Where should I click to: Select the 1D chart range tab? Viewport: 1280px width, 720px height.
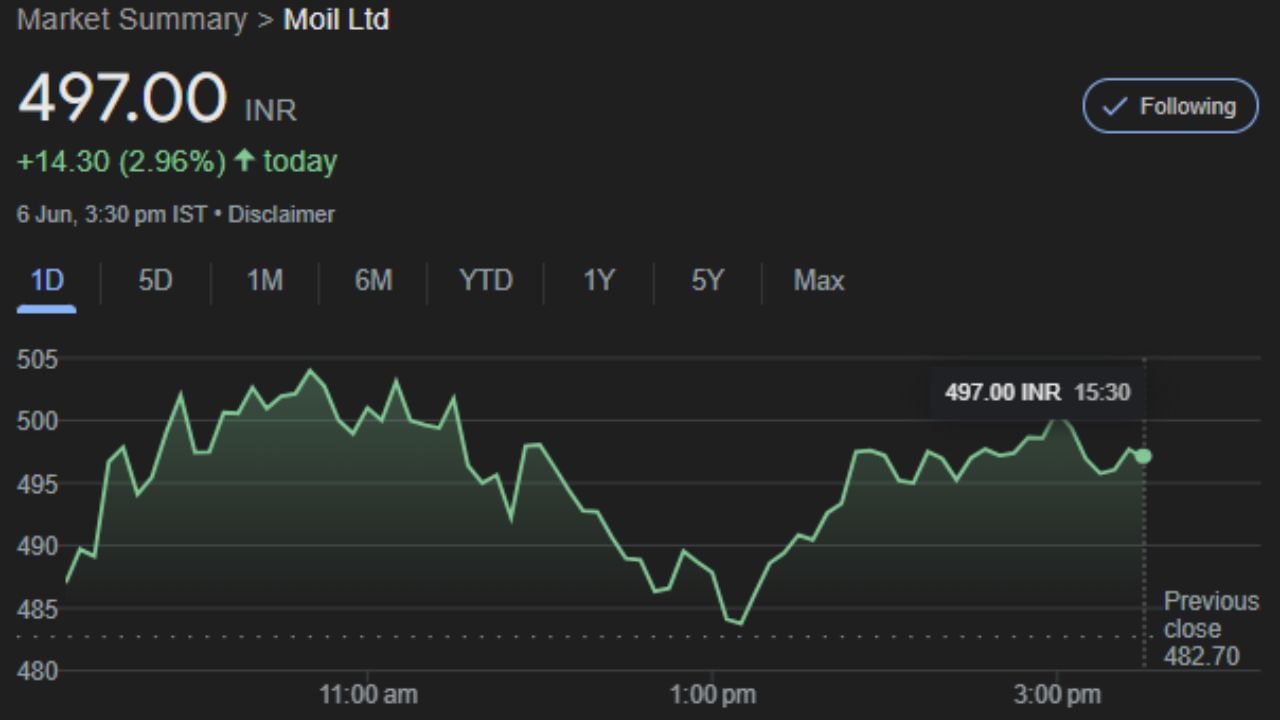[47, 281]
